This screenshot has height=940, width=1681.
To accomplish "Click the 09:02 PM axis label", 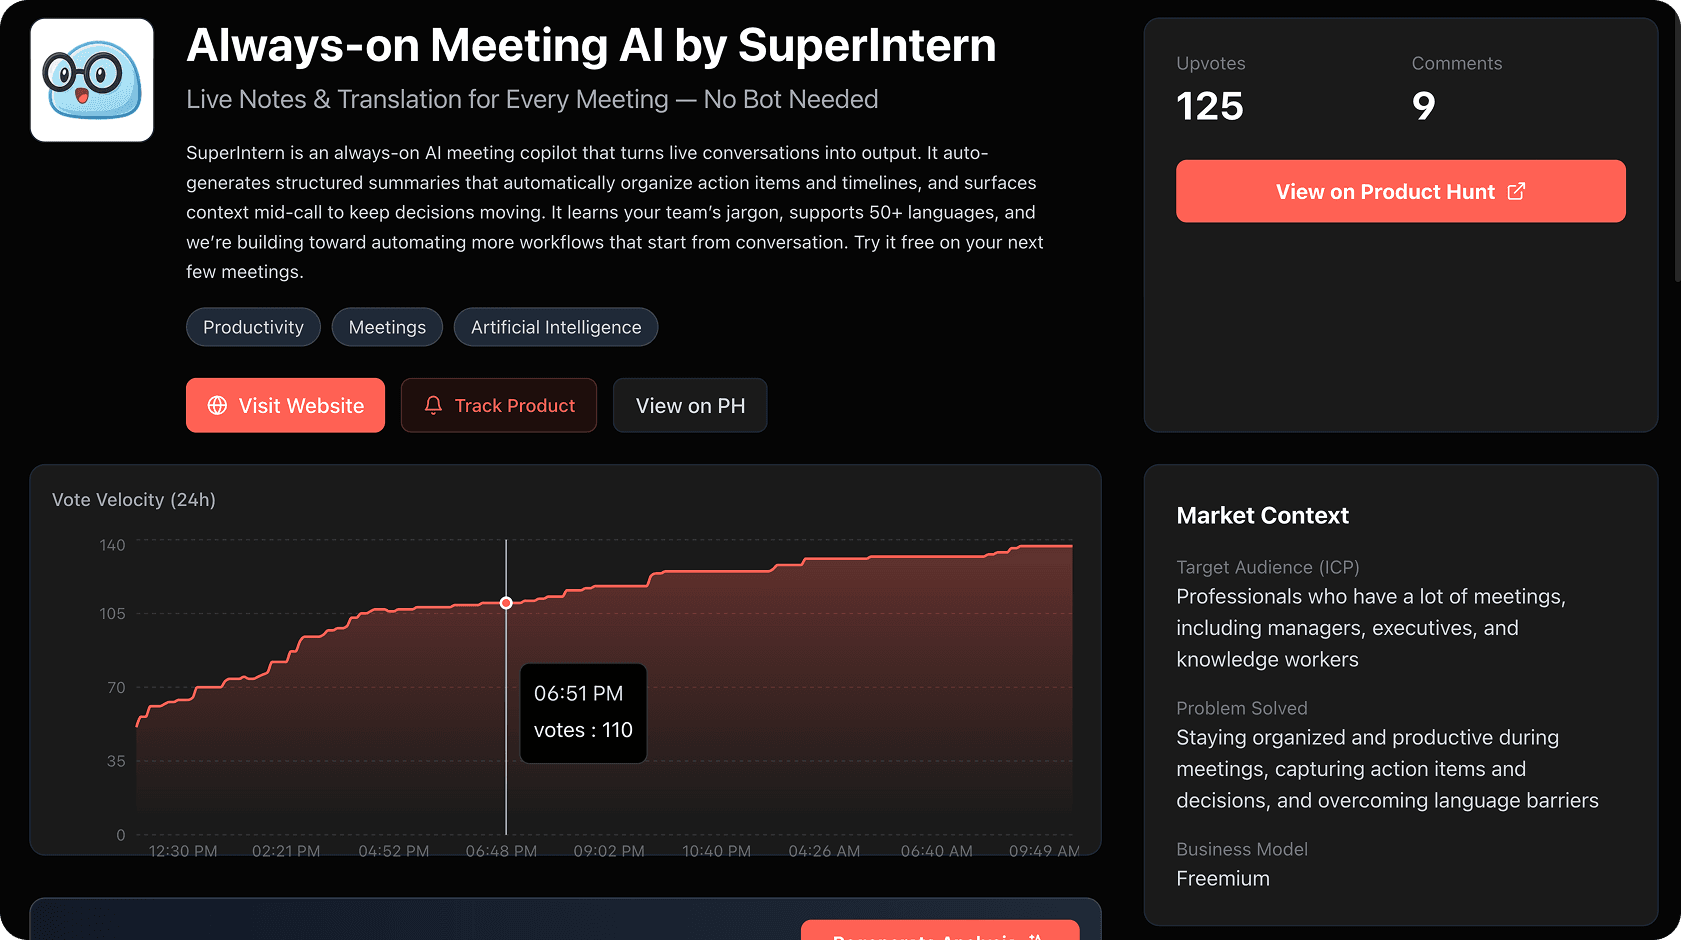I will coord(608,851).
